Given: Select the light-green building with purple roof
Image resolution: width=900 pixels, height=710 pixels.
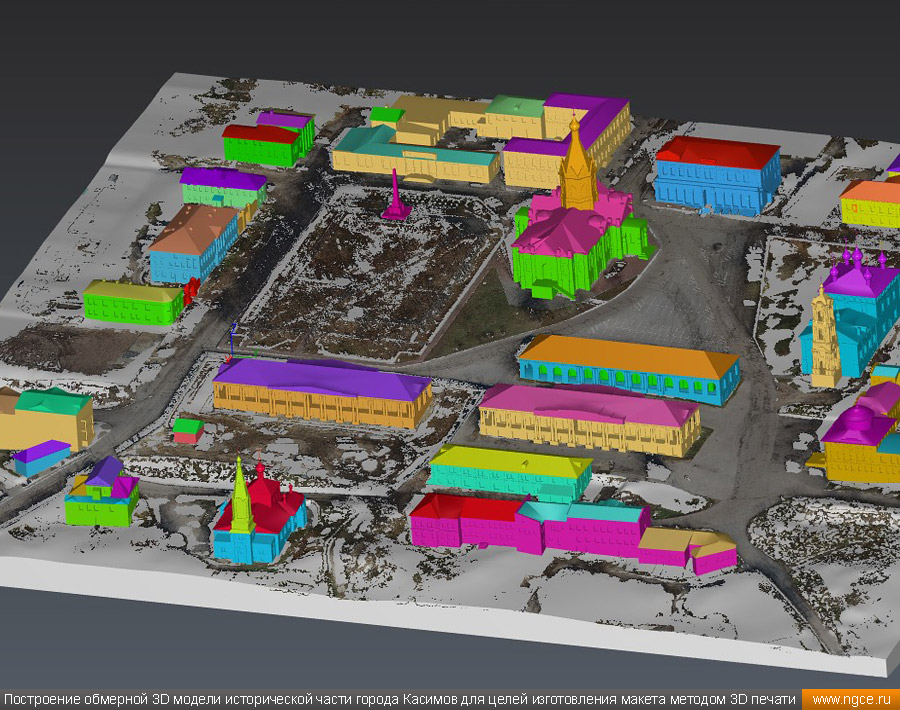Looking at the screenshot, I should click(223, 189).
